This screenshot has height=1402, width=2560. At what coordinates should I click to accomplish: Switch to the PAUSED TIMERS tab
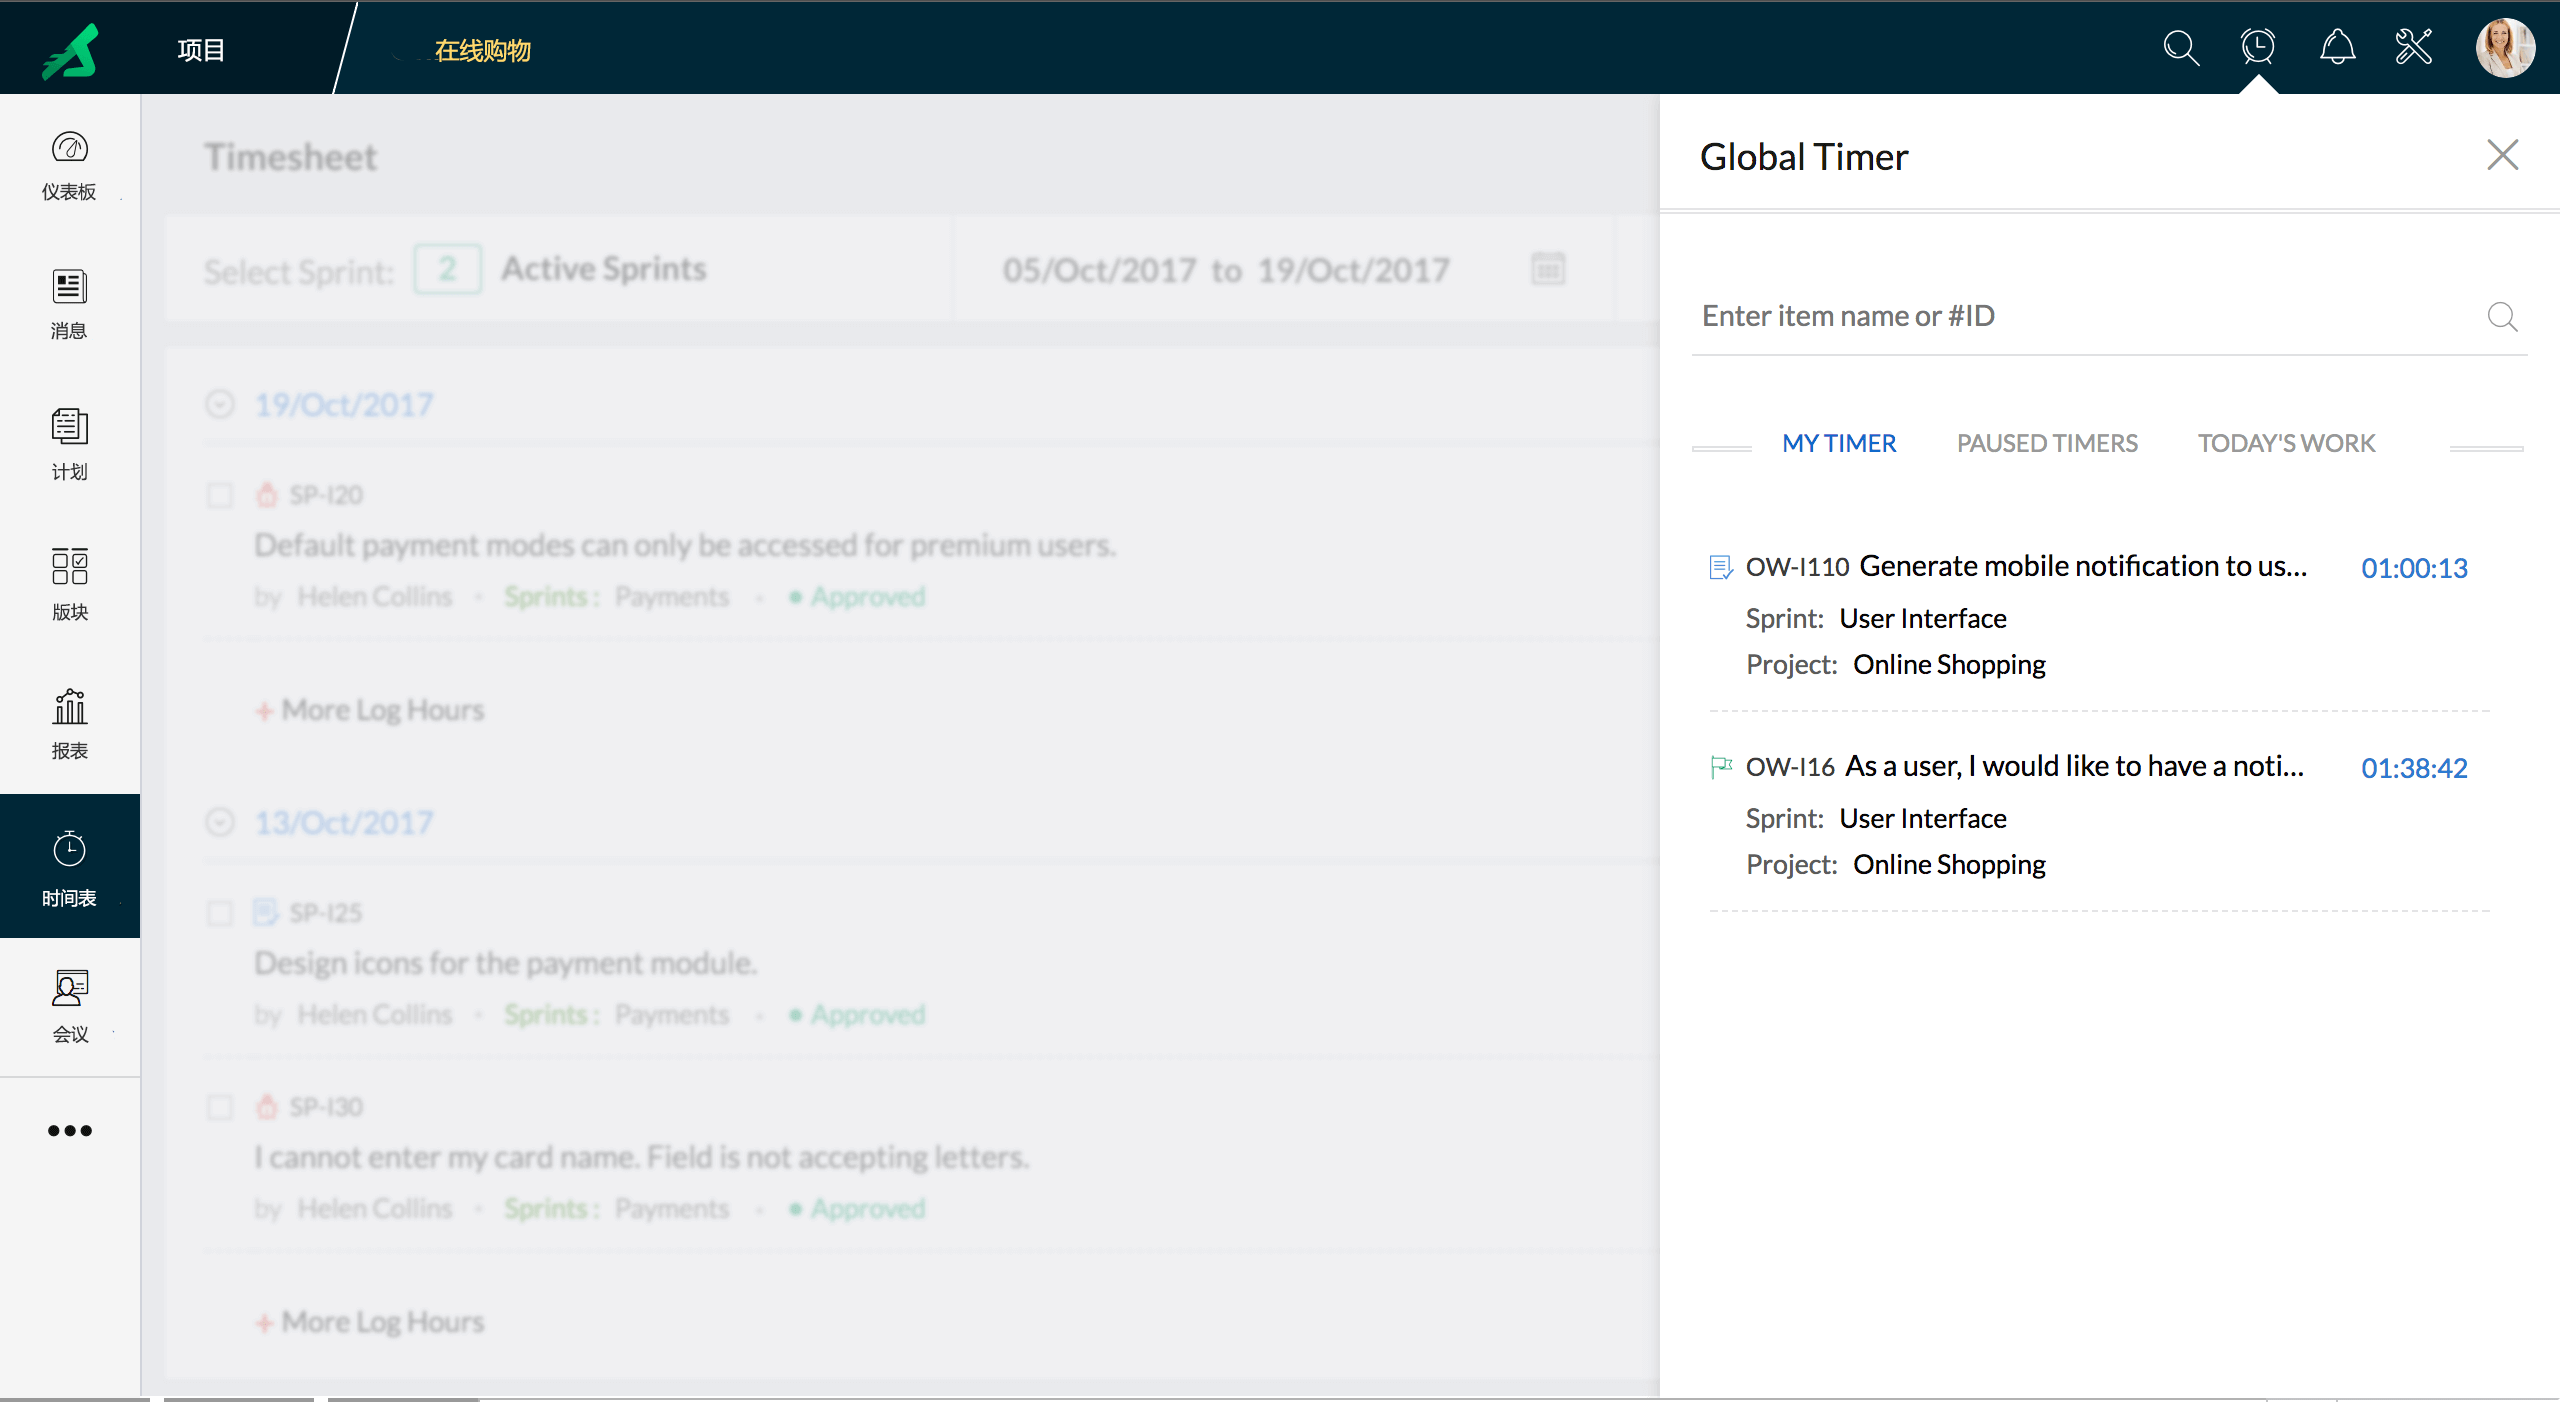coord(2047,443)
